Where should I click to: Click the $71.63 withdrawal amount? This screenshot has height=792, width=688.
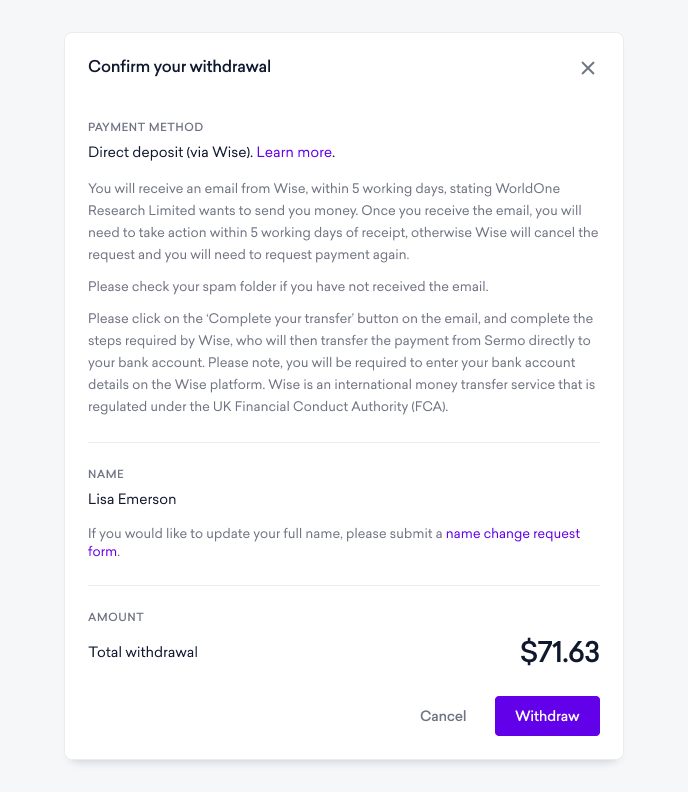560,651
